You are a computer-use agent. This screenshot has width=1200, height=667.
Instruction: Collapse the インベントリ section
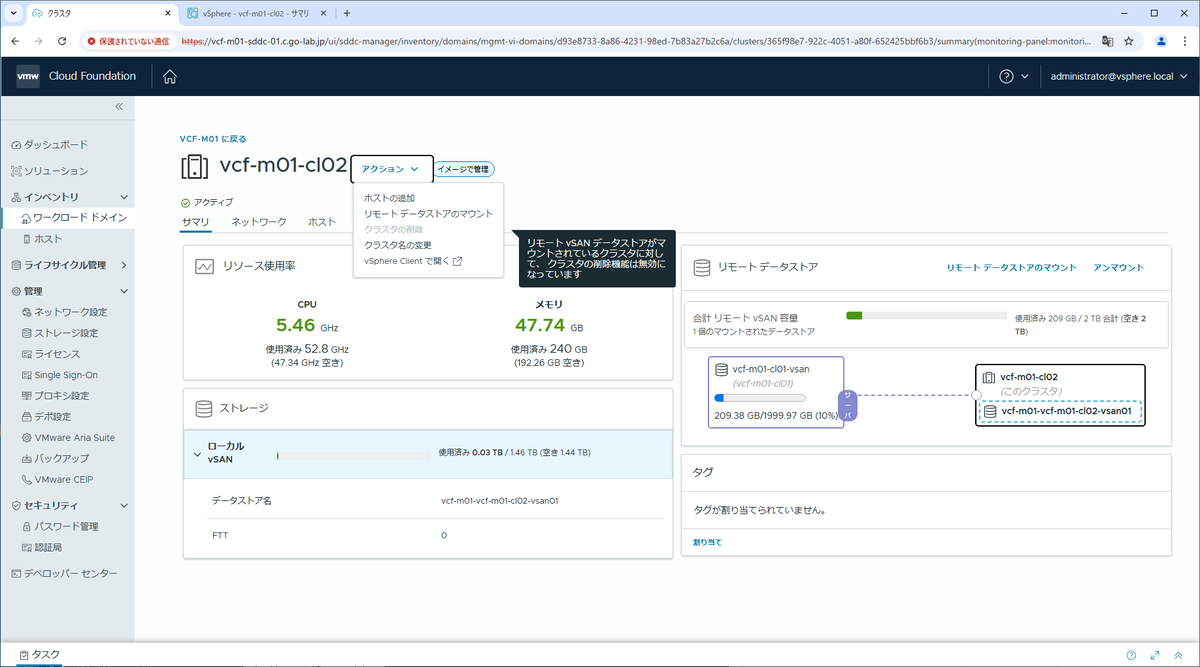click(123, 197)
